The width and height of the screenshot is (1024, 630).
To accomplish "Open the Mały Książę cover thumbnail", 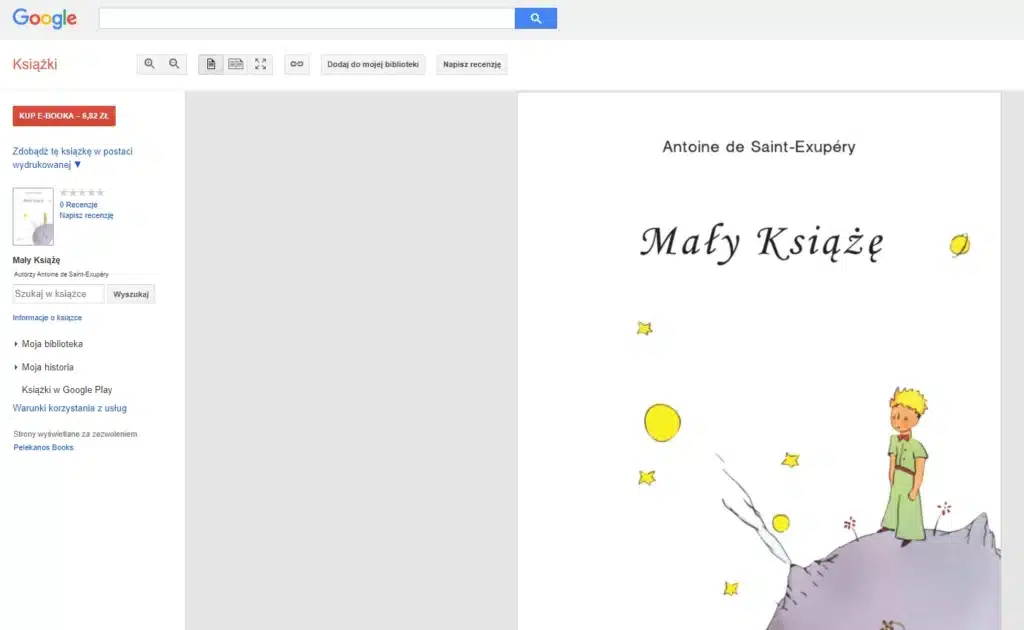I will (33, 217).
